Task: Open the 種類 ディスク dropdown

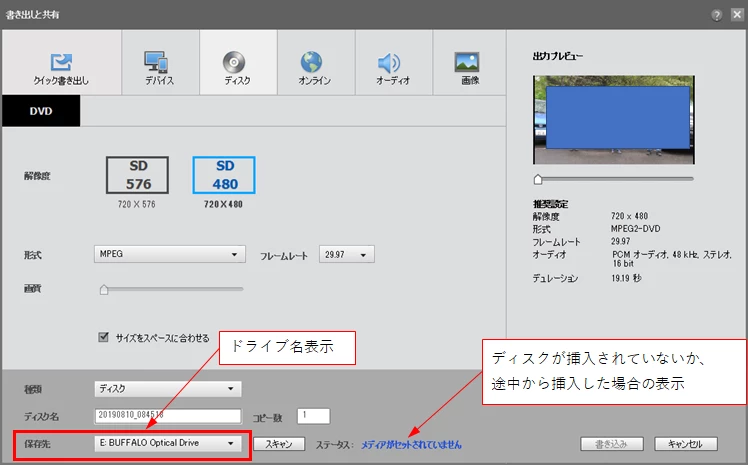Action: pyautogui.click(x=168, y=389)
